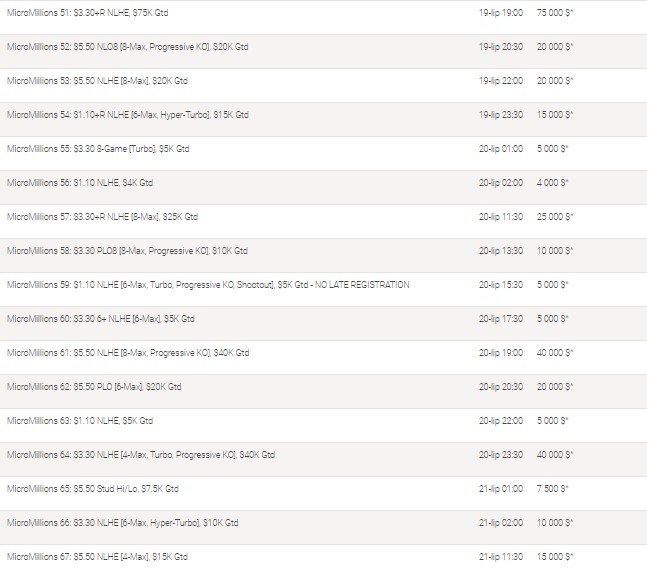647x568 pixels.
Task: Select MicroMillions 67 $5.50 NLHE 4-Max
Action: click(x=97, y=557)
